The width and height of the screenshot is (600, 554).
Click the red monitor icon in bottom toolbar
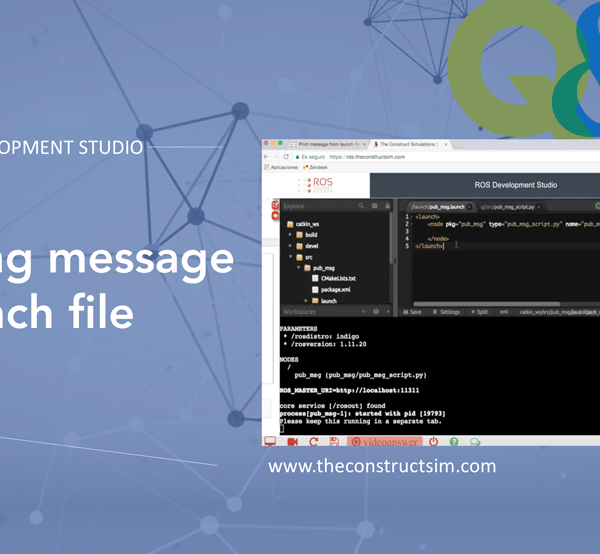pos(270,441)
